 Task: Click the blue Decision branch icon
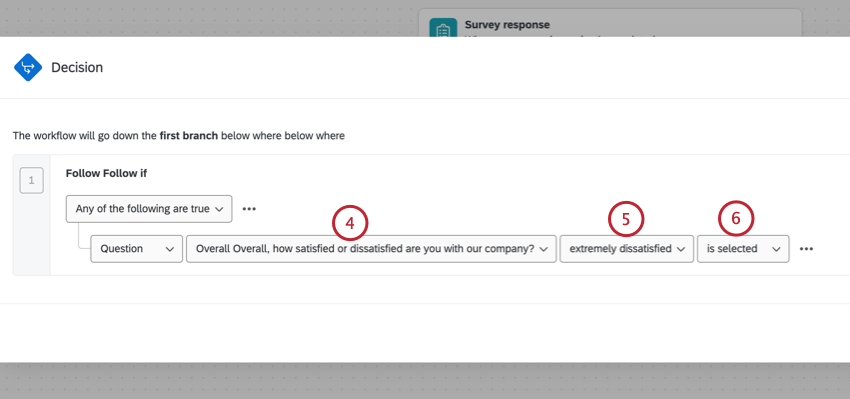click(x=28, y=68)
